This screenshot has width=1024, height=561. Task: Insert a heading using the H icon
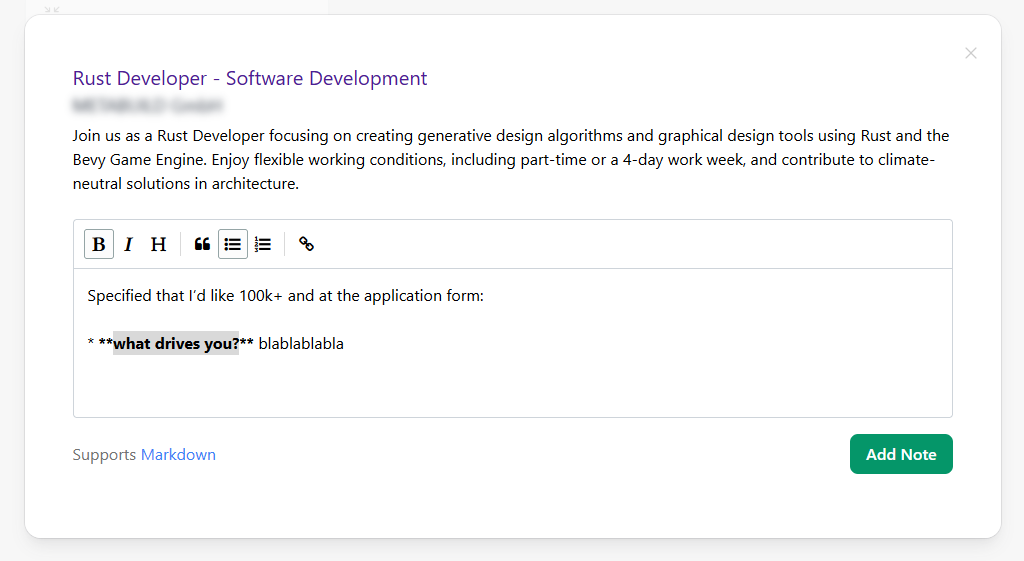click(158, 244)
